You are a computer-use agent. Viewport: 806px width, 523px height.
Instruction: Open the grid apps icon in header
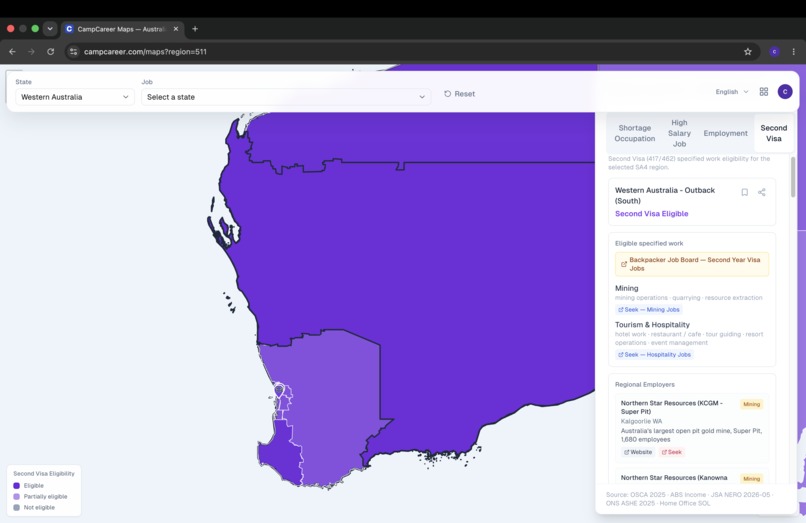coord(764,92)
